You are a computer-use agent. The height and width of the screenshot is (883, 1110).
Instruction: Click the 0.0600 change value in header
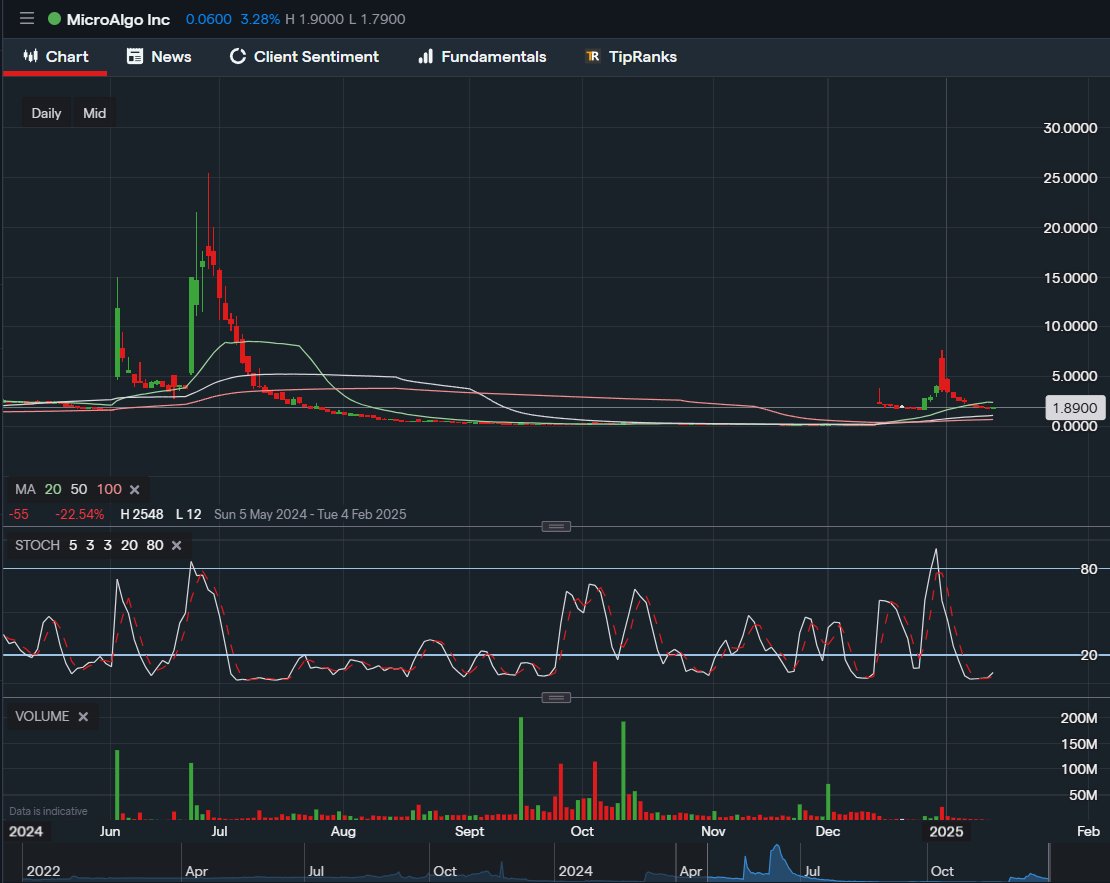[x=208, y=19]
